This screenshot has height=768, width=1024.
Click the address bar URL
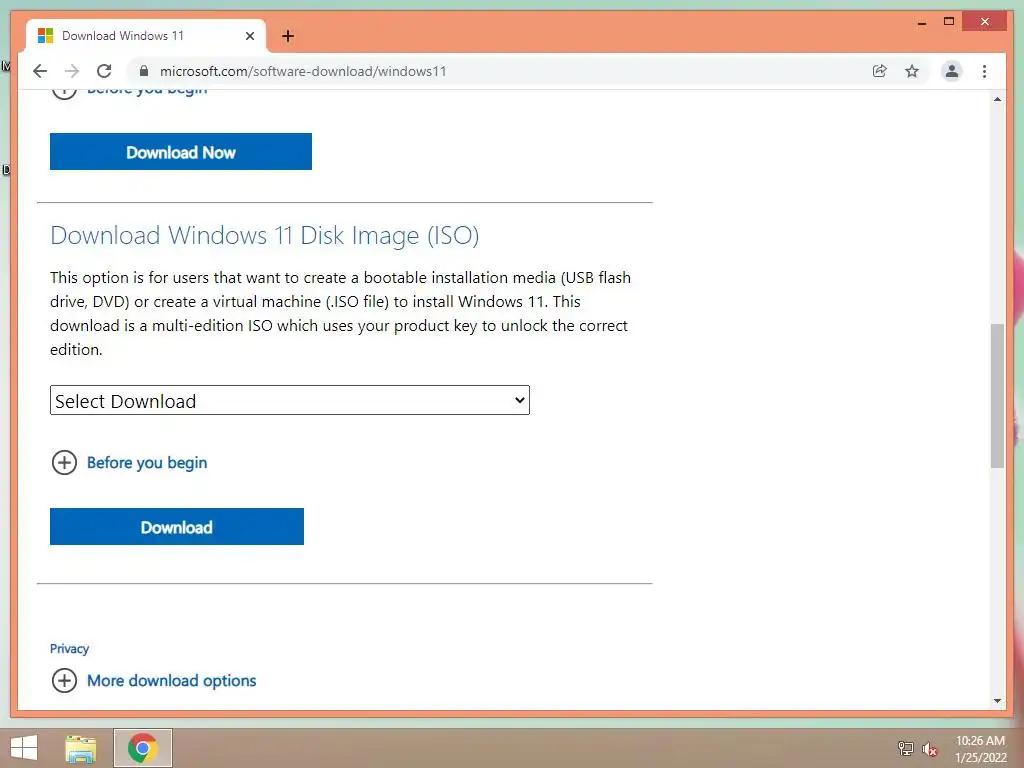(x=303, y=71)
